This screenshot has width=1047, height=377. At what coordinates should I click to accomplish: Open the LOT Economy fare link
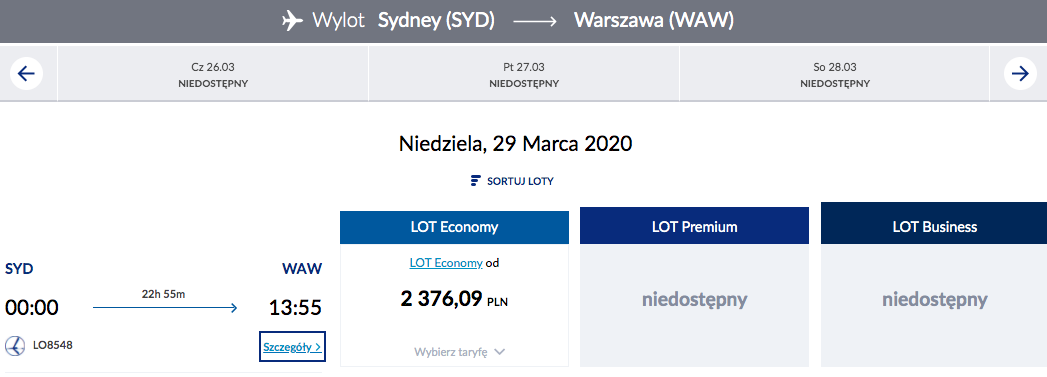pos(446,263)
